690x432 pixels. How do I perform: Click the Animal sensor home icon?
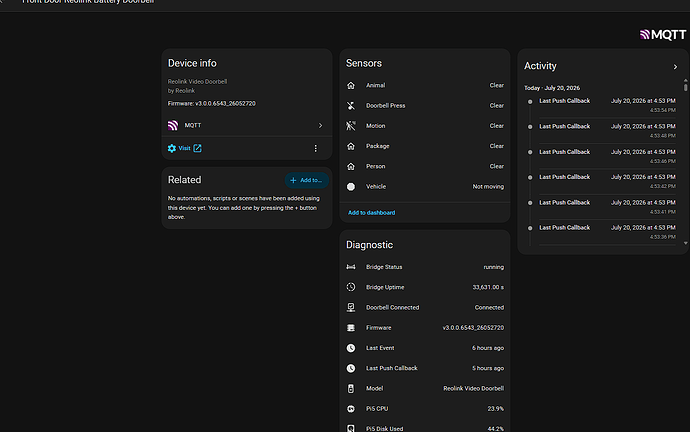351,85
